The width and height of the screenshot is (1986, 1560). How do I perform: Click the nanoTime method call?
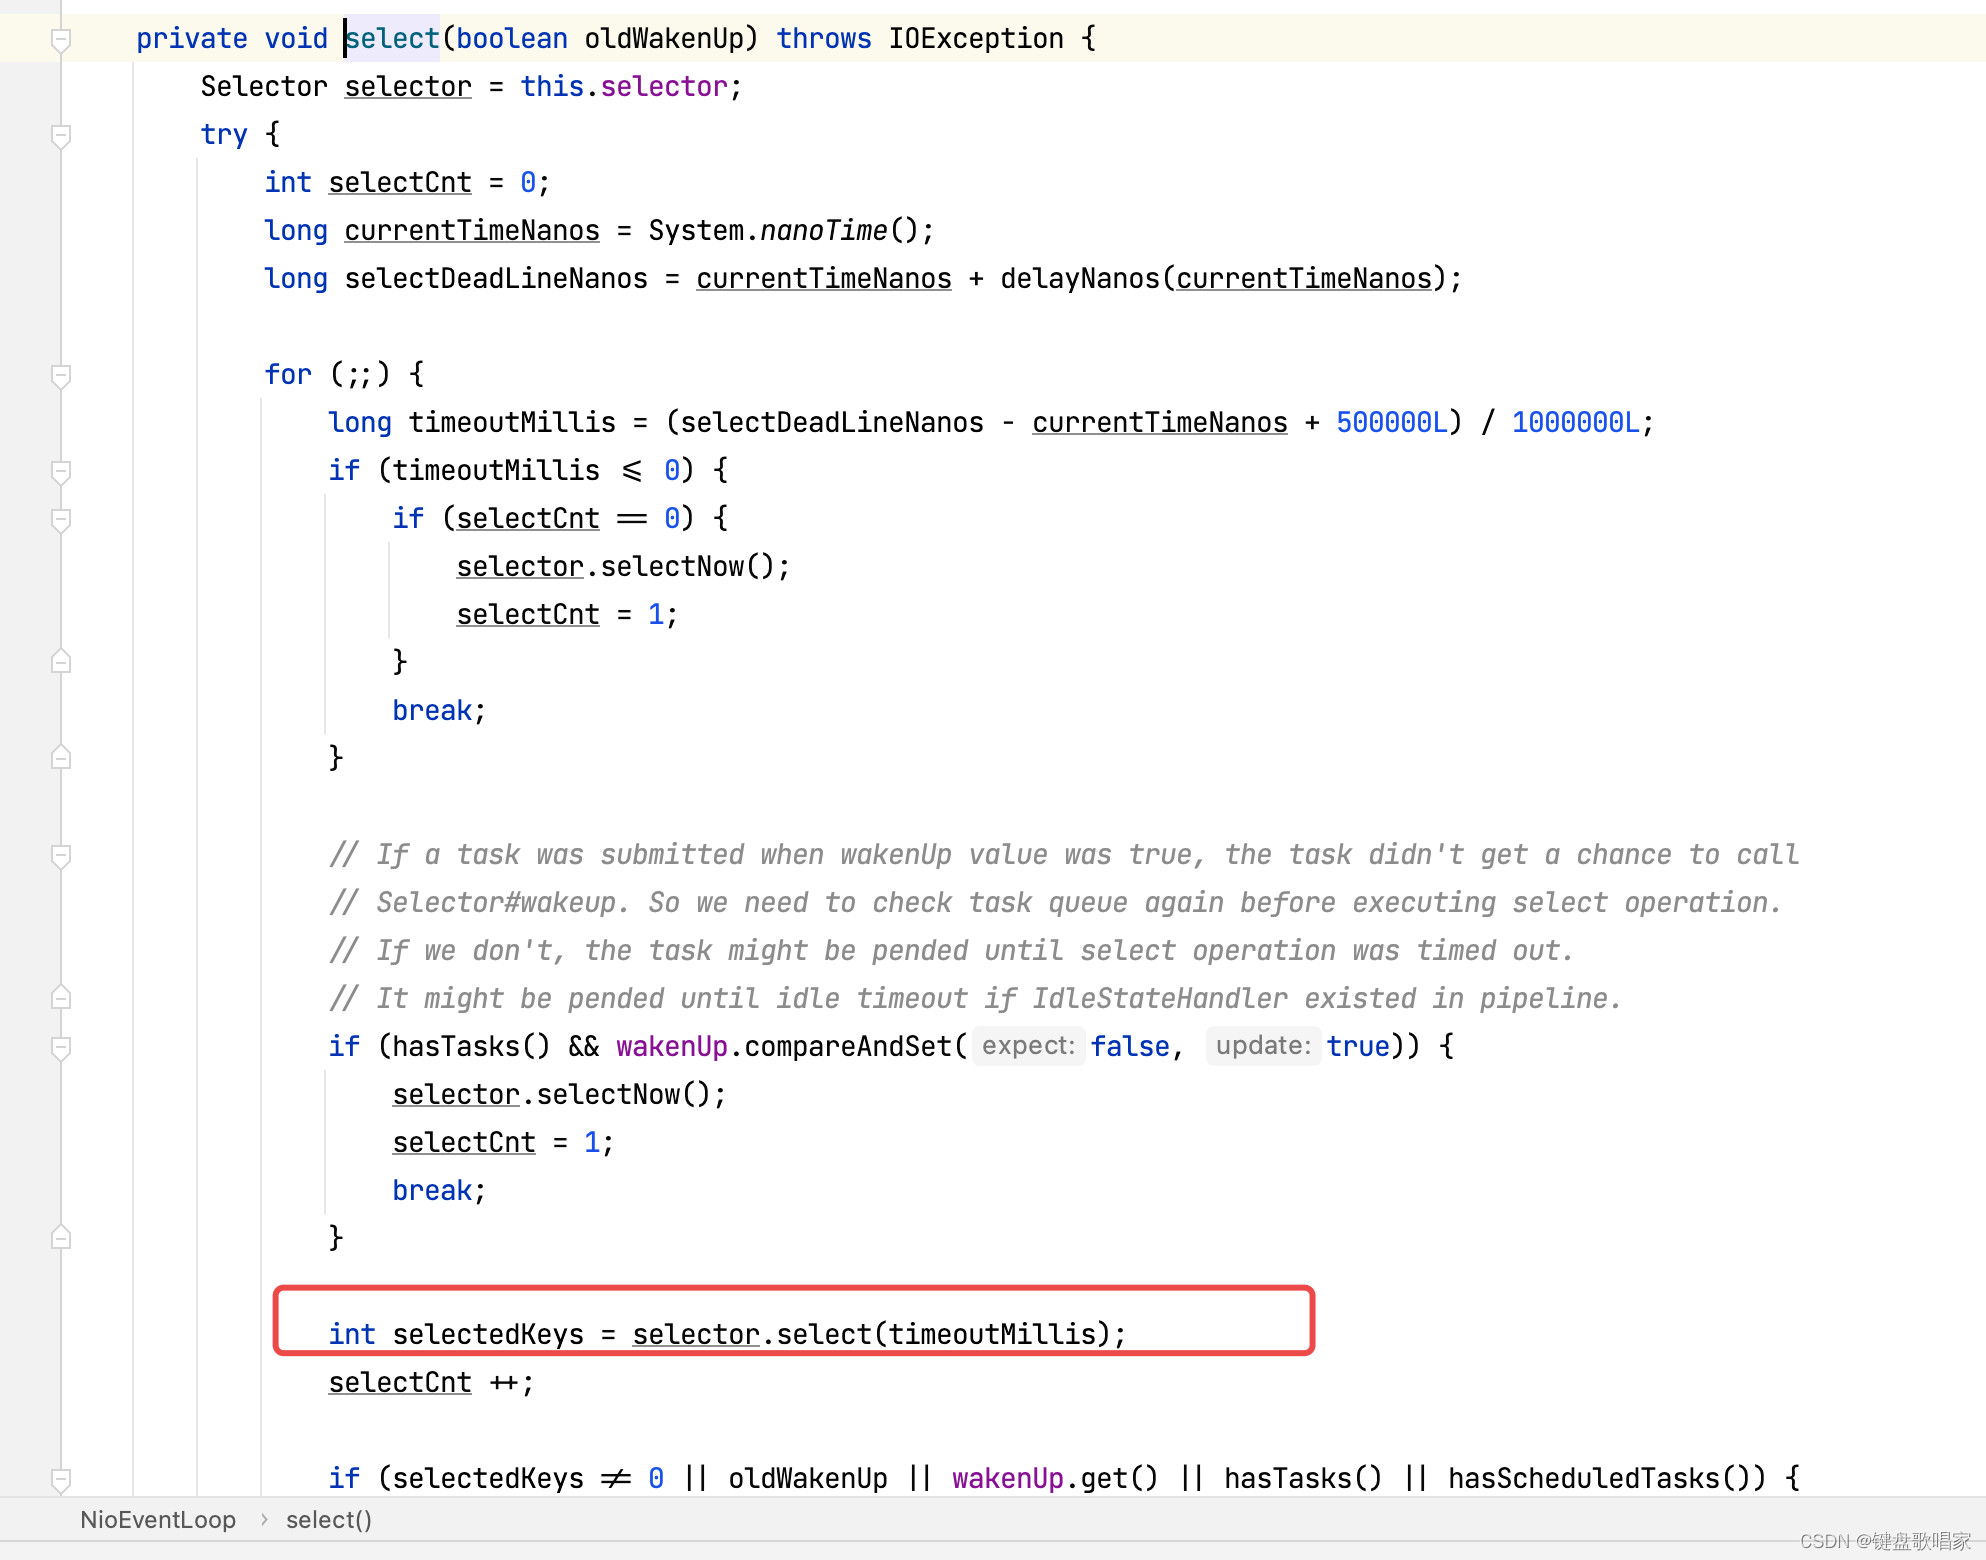(823, 231)
